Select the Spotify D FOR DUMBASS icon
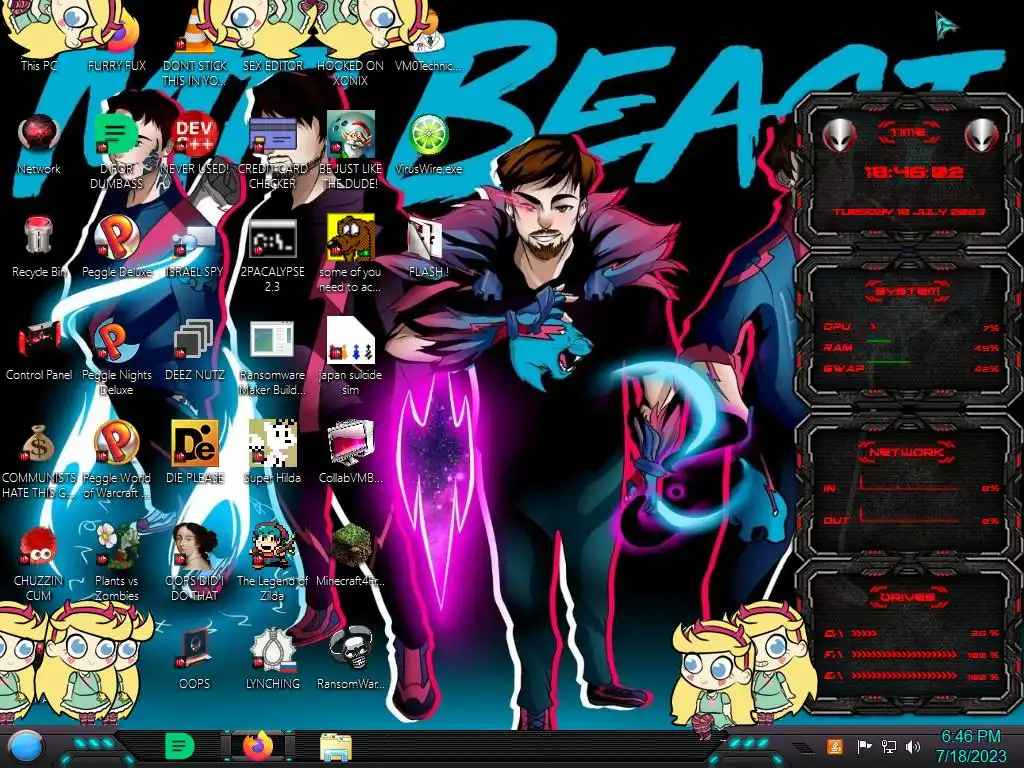Viewport: 1024px width, 768px height. 116,152
